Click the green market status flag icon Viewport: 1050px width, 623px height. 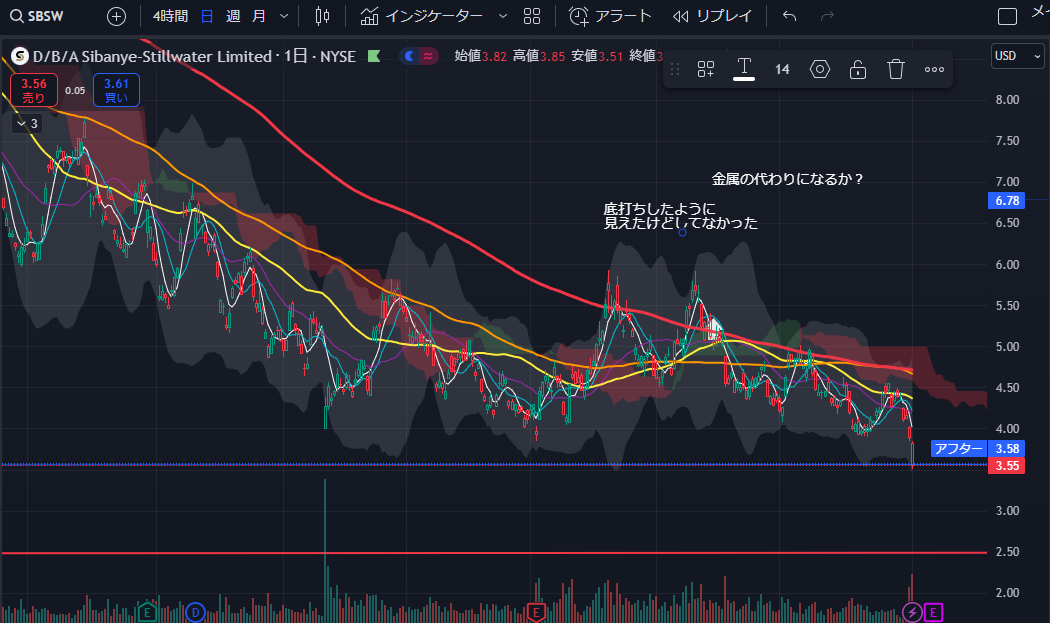374,56
